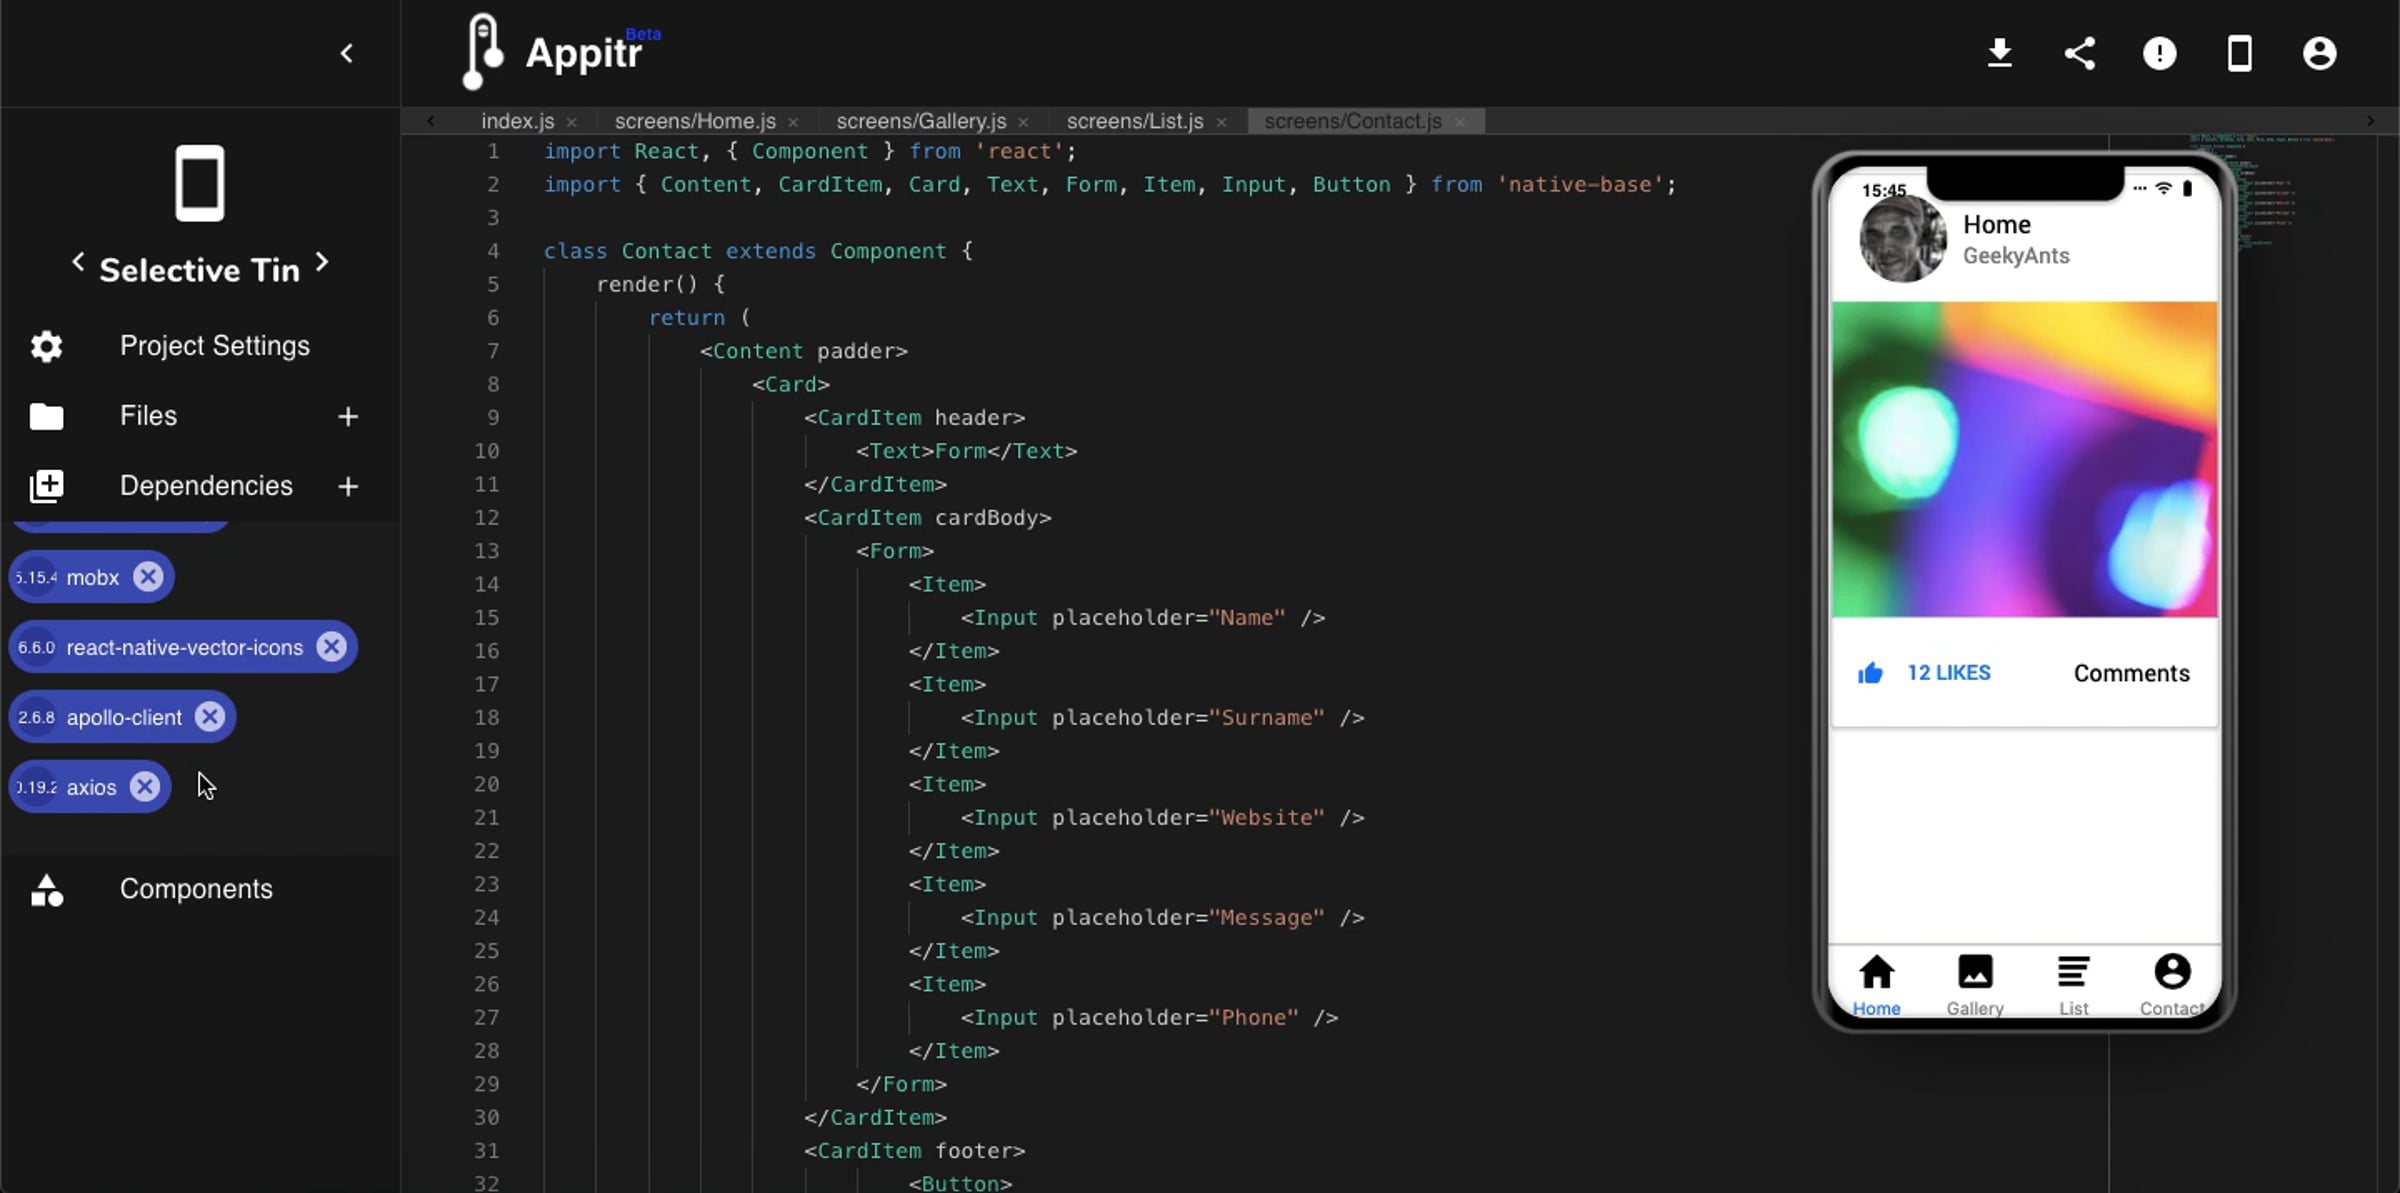Open the Components section
This screenshot has width=2400, height=1193.
point(196,889)
